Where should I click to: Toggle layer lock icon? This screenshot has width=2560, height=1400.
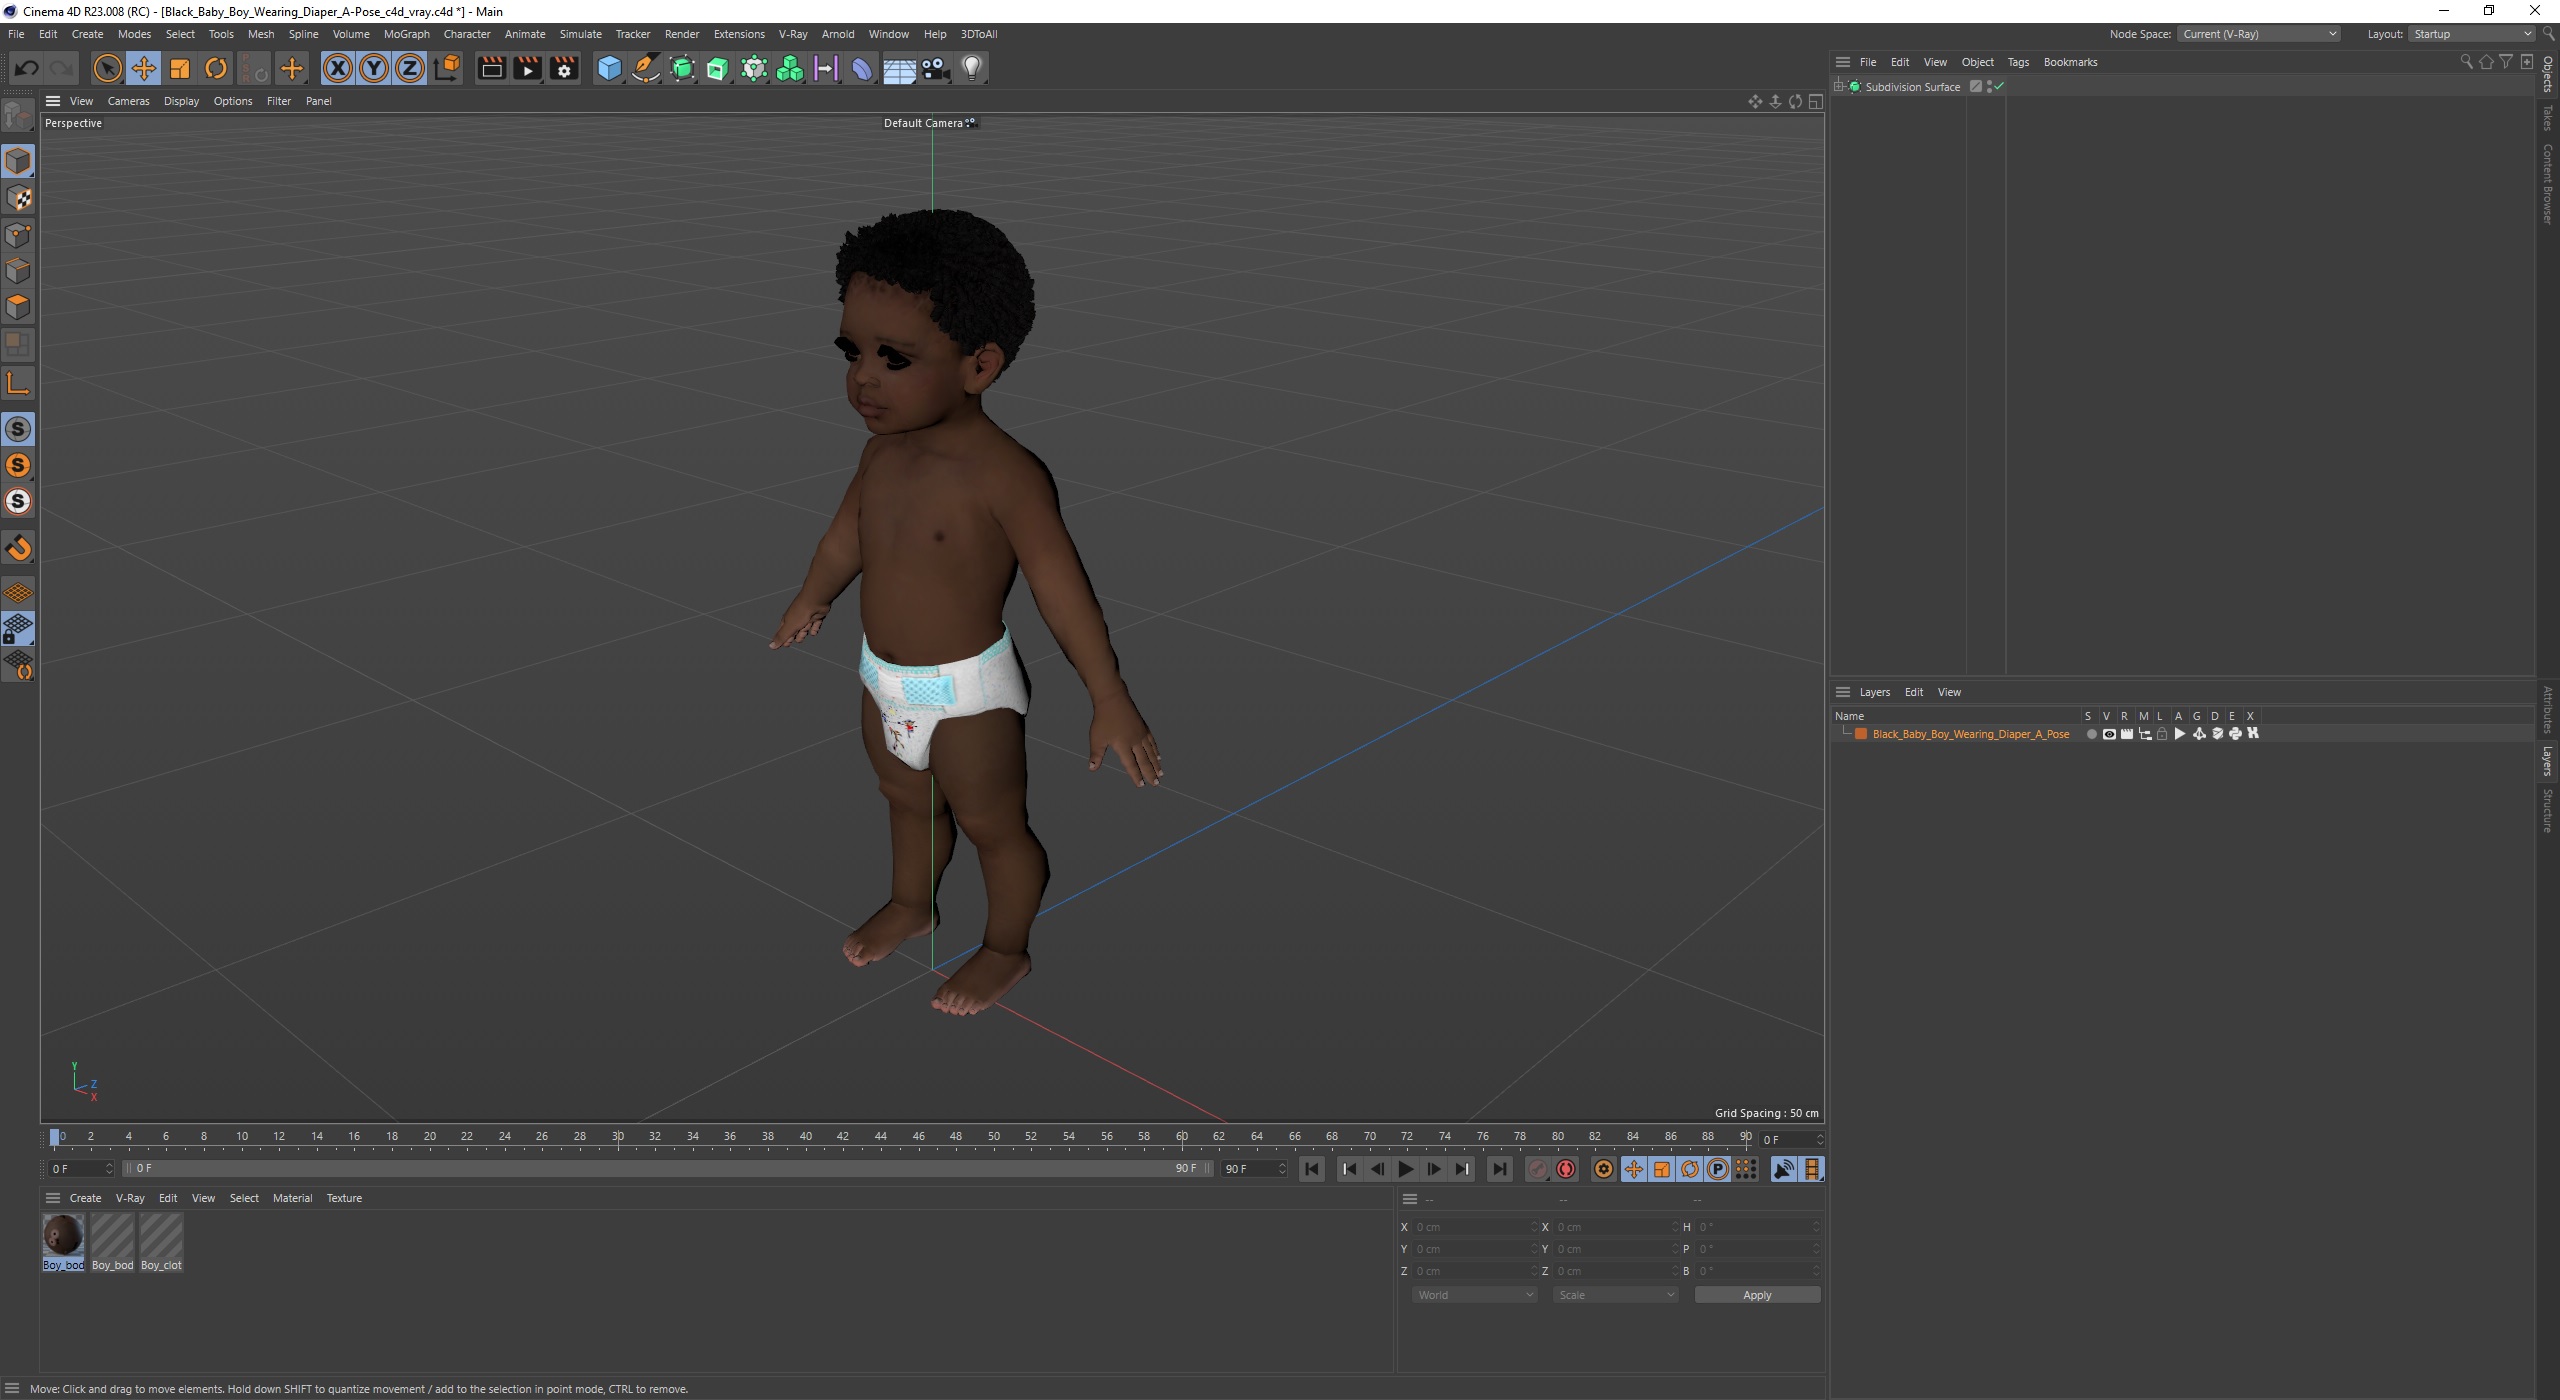coord(2162,734)
